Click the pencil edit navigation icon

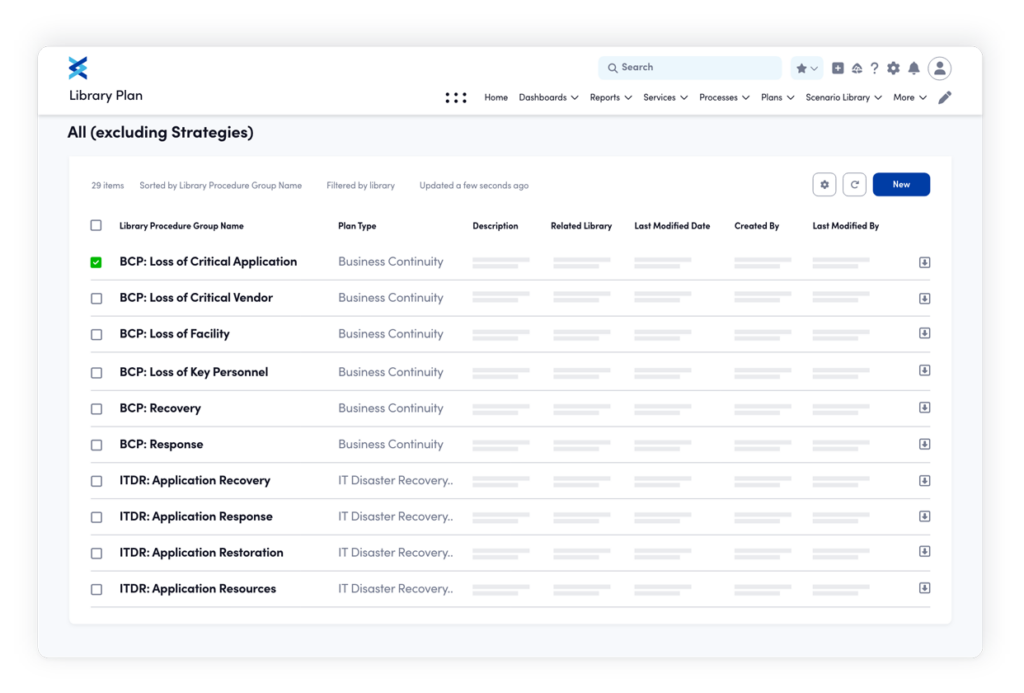point(944,98)
